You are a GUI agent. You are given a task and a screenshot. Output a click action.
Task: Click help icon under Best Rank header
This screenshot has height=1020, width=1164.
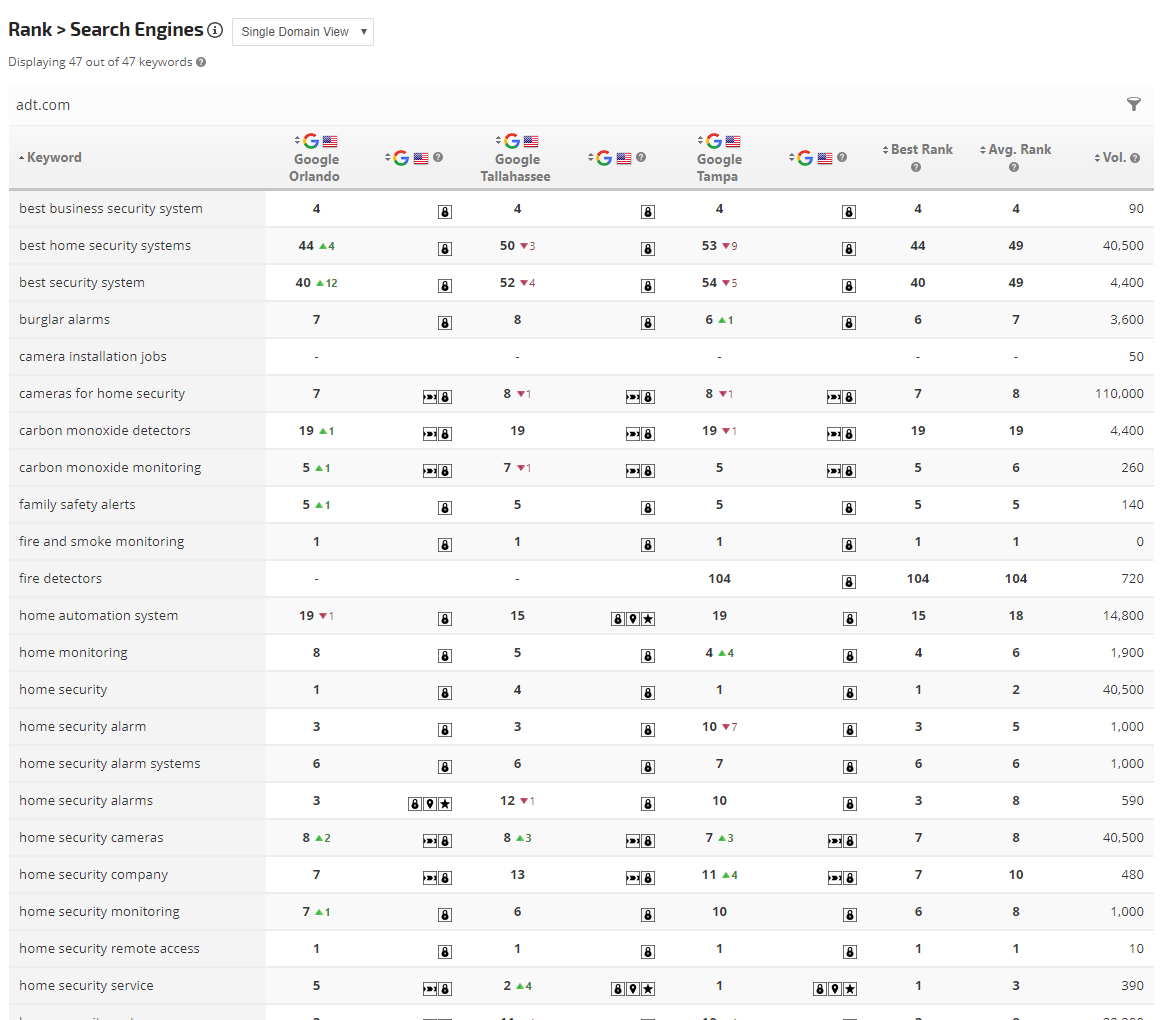pos(916,167)
